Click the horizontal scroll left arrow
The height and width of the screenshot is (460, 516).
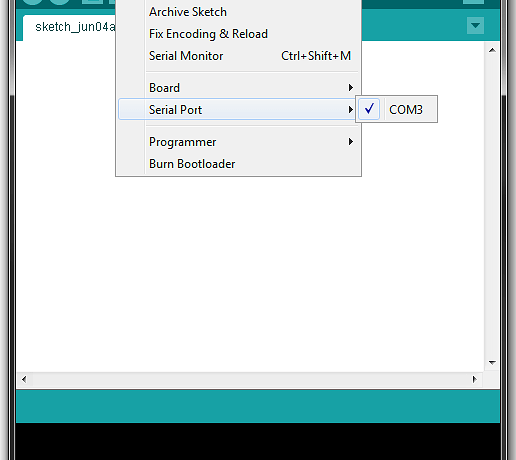coord(24,379)
